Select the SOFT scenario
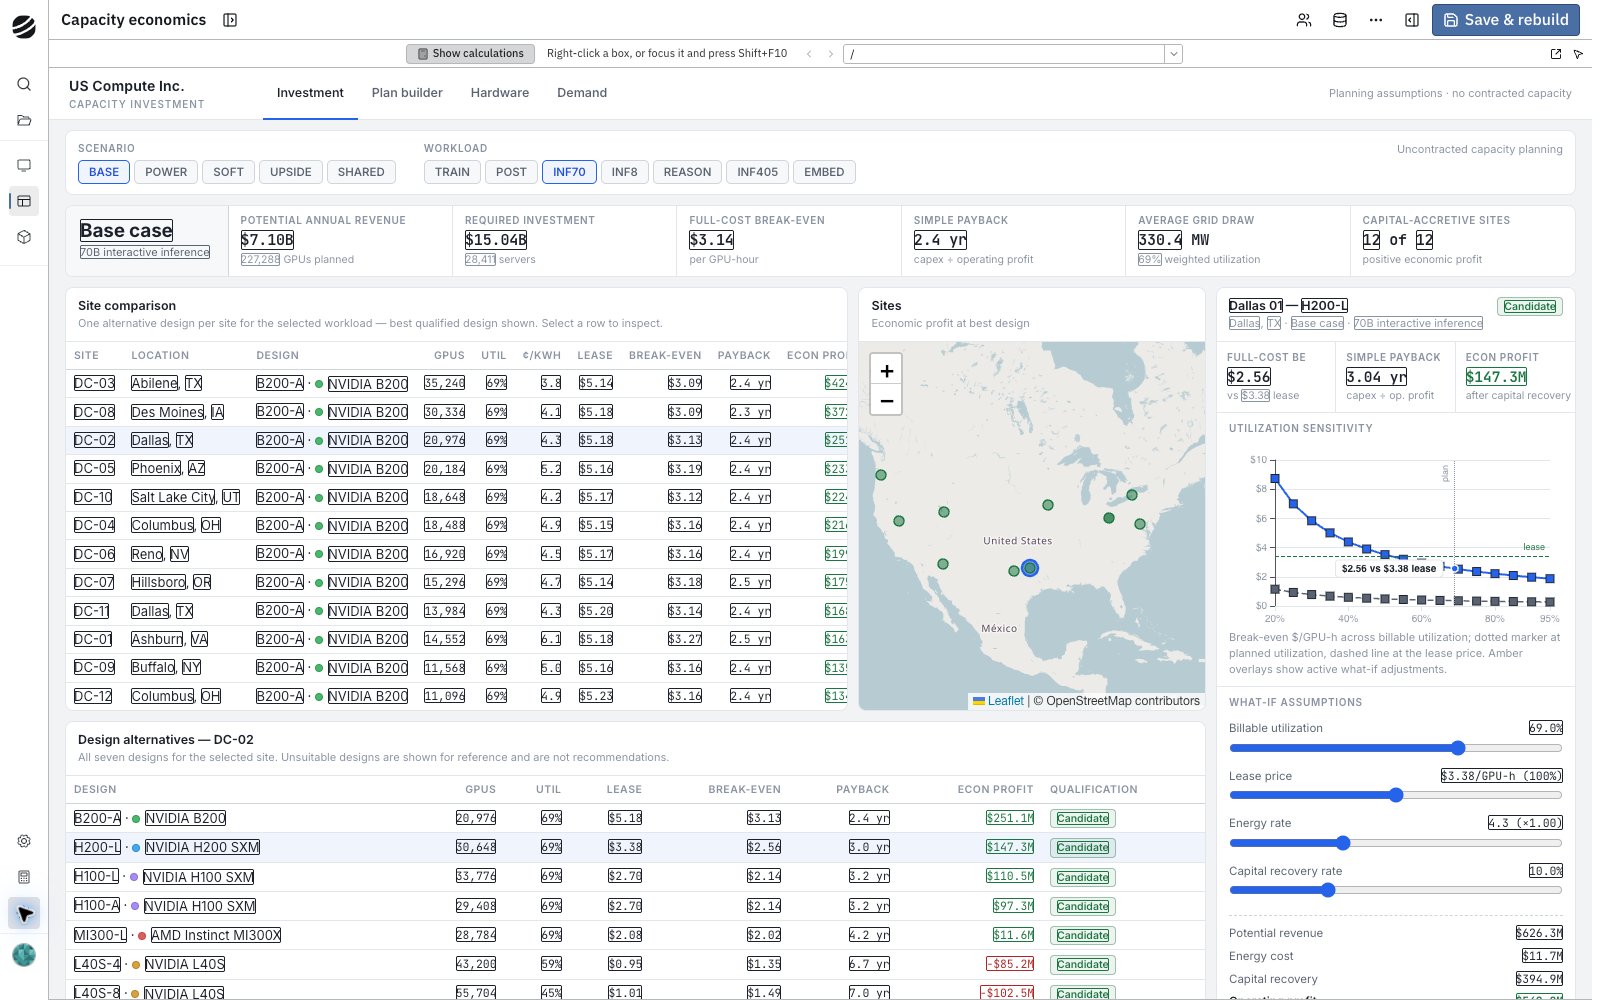 point(228,172)
